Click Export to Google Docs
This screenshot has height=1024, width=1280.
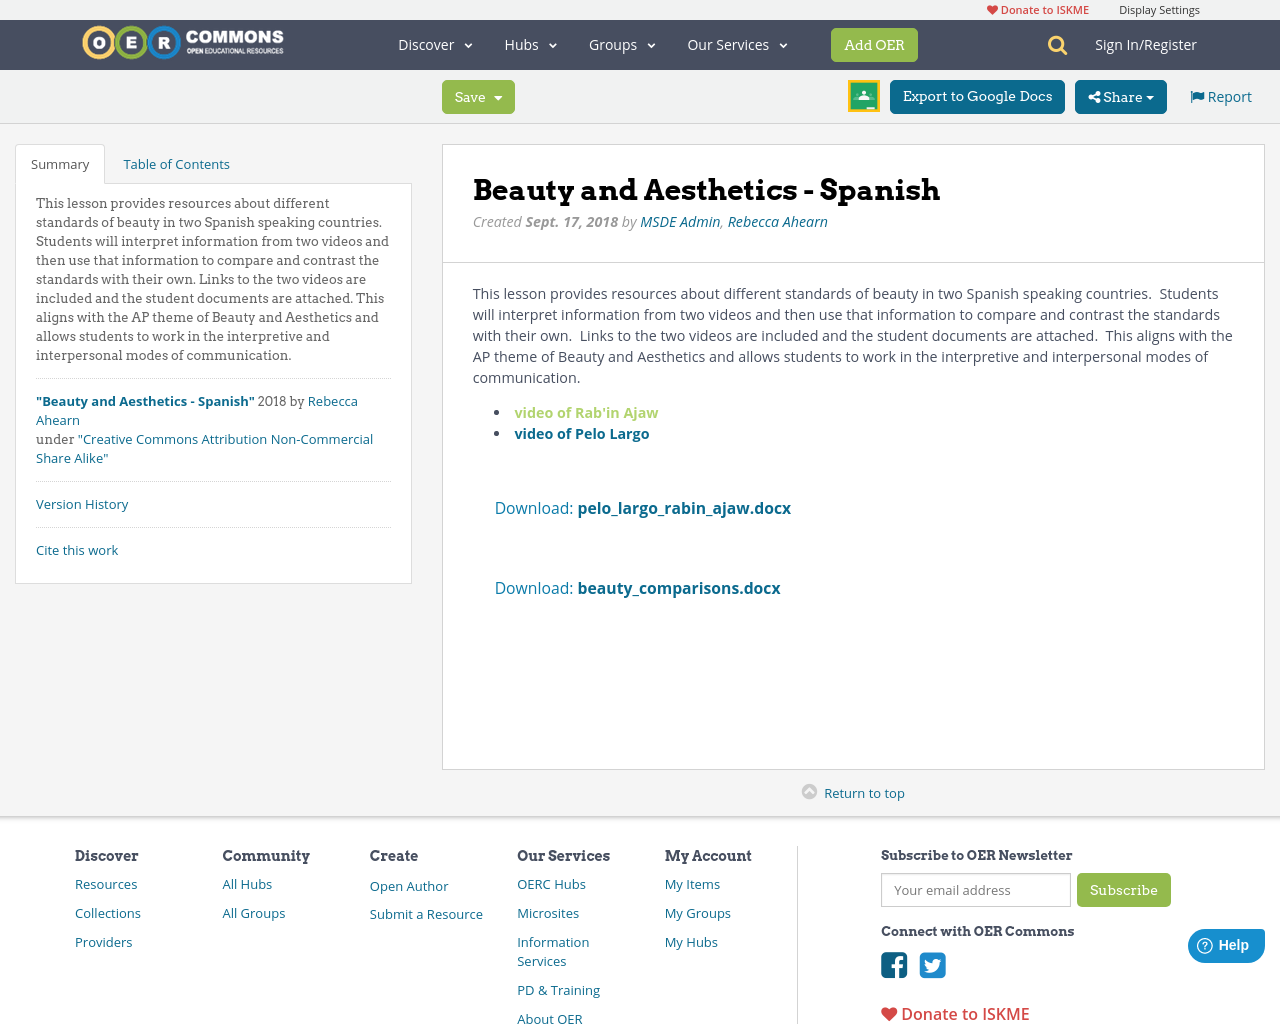pos(976,95)
